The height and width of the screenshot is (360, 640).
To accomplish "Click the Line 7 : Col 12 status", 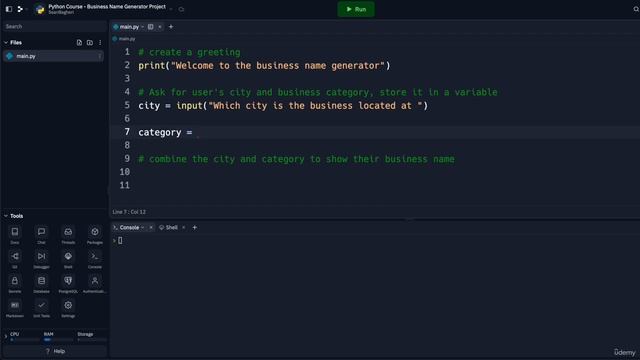I will click(x=129, y=212).
